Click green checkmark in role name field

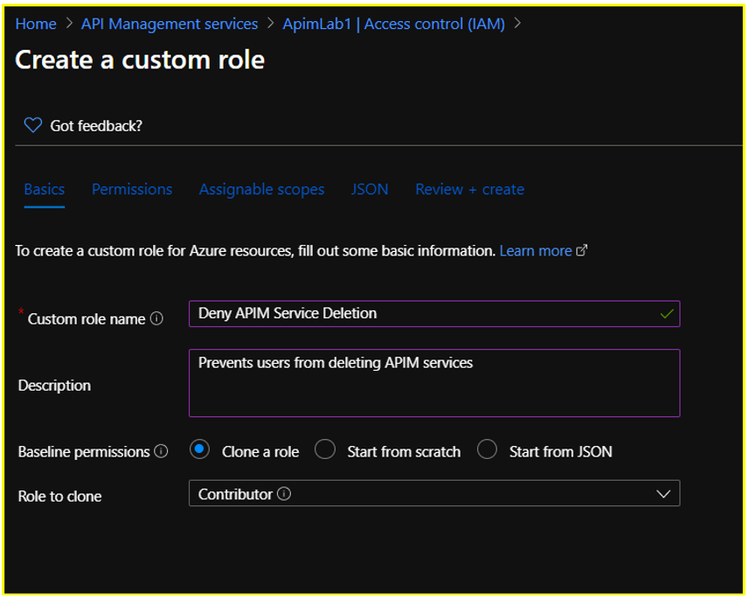[x=667, y=314]
